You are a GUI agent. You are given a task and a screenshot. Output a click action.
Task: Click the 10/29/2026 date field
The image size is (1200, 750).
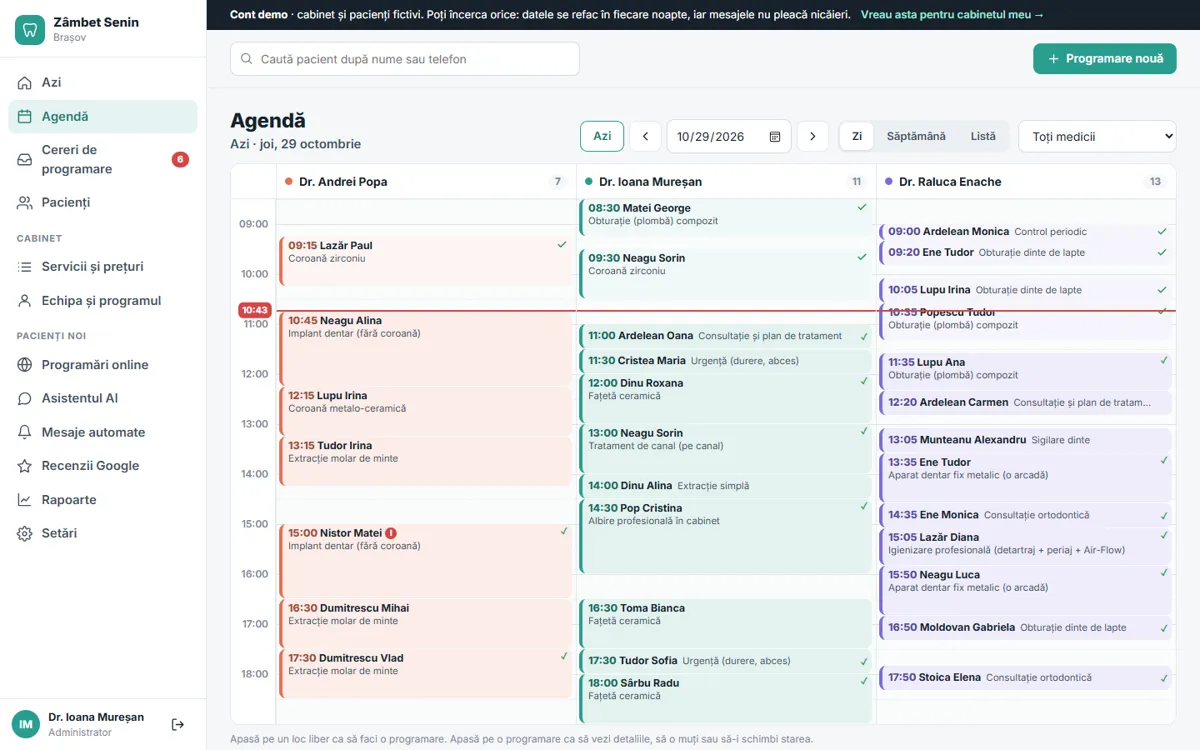(x=729, y=137)
